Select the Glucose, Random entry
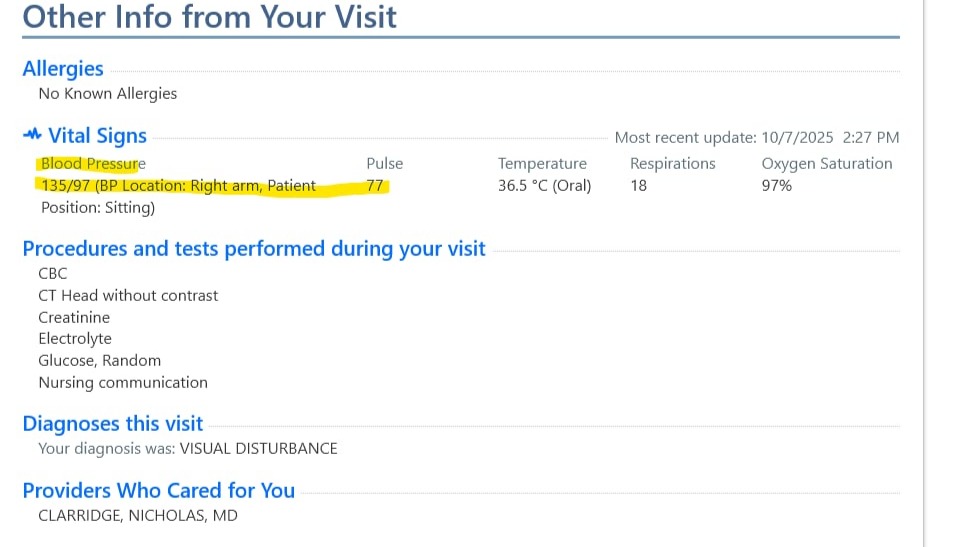The height and width of the screenshot is (547, 969). (100, 360)
